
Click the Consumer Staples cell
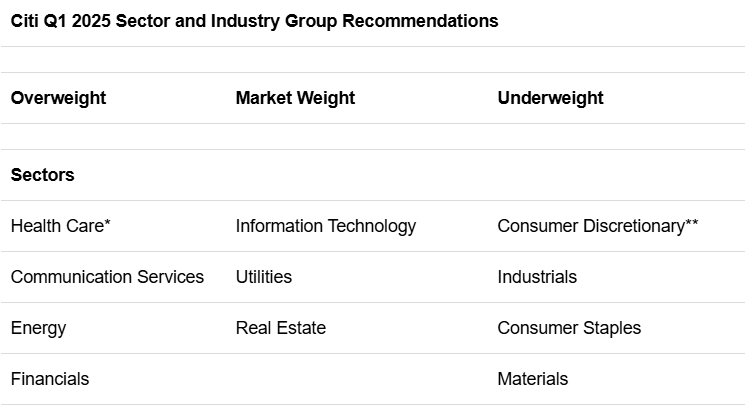[569, 328]
